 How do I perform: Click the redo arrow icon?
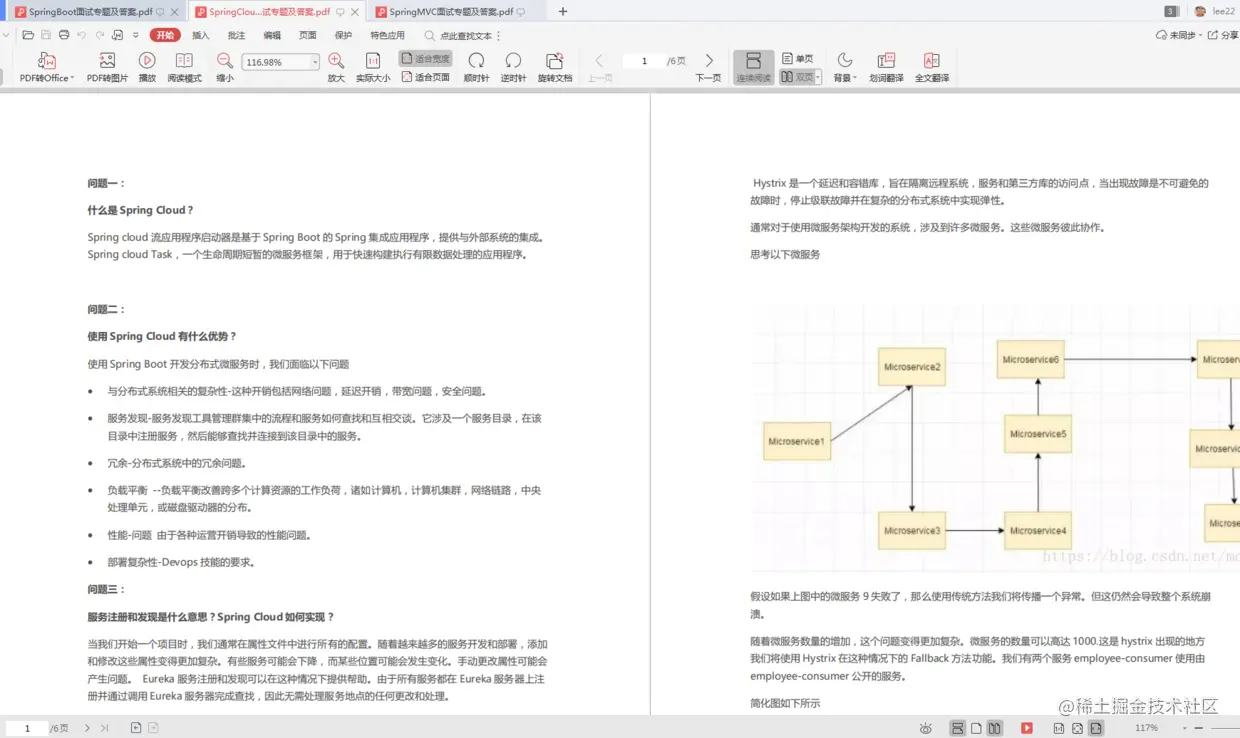click(x=100, y=35)
